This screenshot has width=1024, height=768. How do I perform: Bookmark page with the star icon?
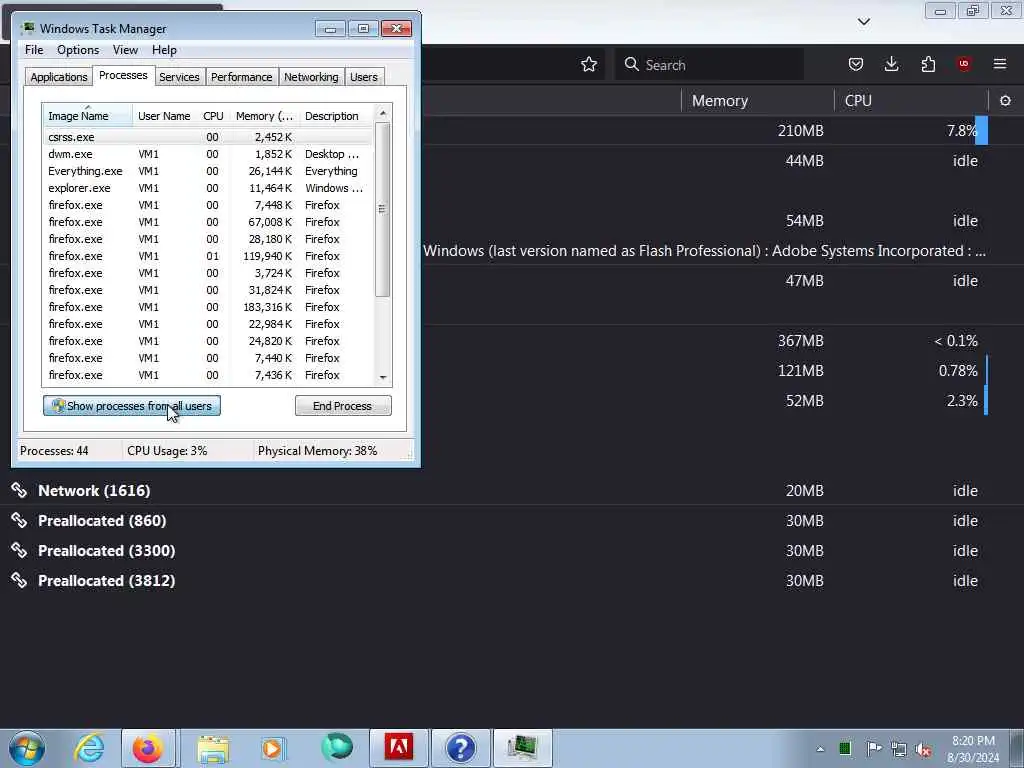(x=588, y=64)
